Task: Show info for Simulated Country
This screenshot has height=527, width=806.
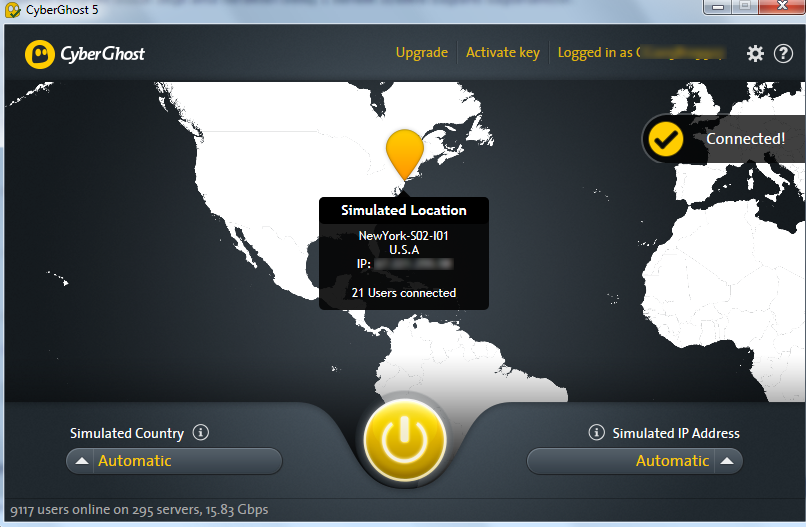Action: pyautogui.click(x=200, y=432)
